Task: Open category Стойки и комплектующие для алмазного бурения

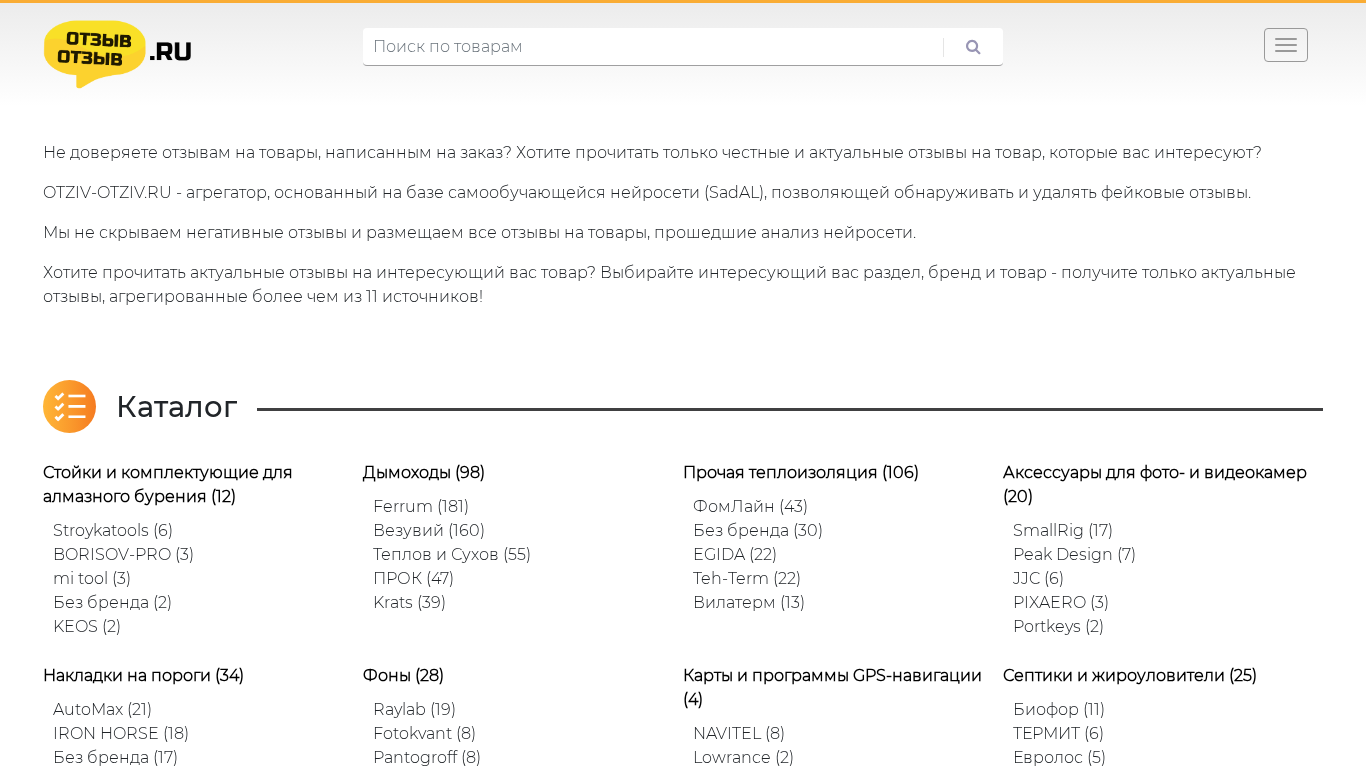Action: [168, 484]
